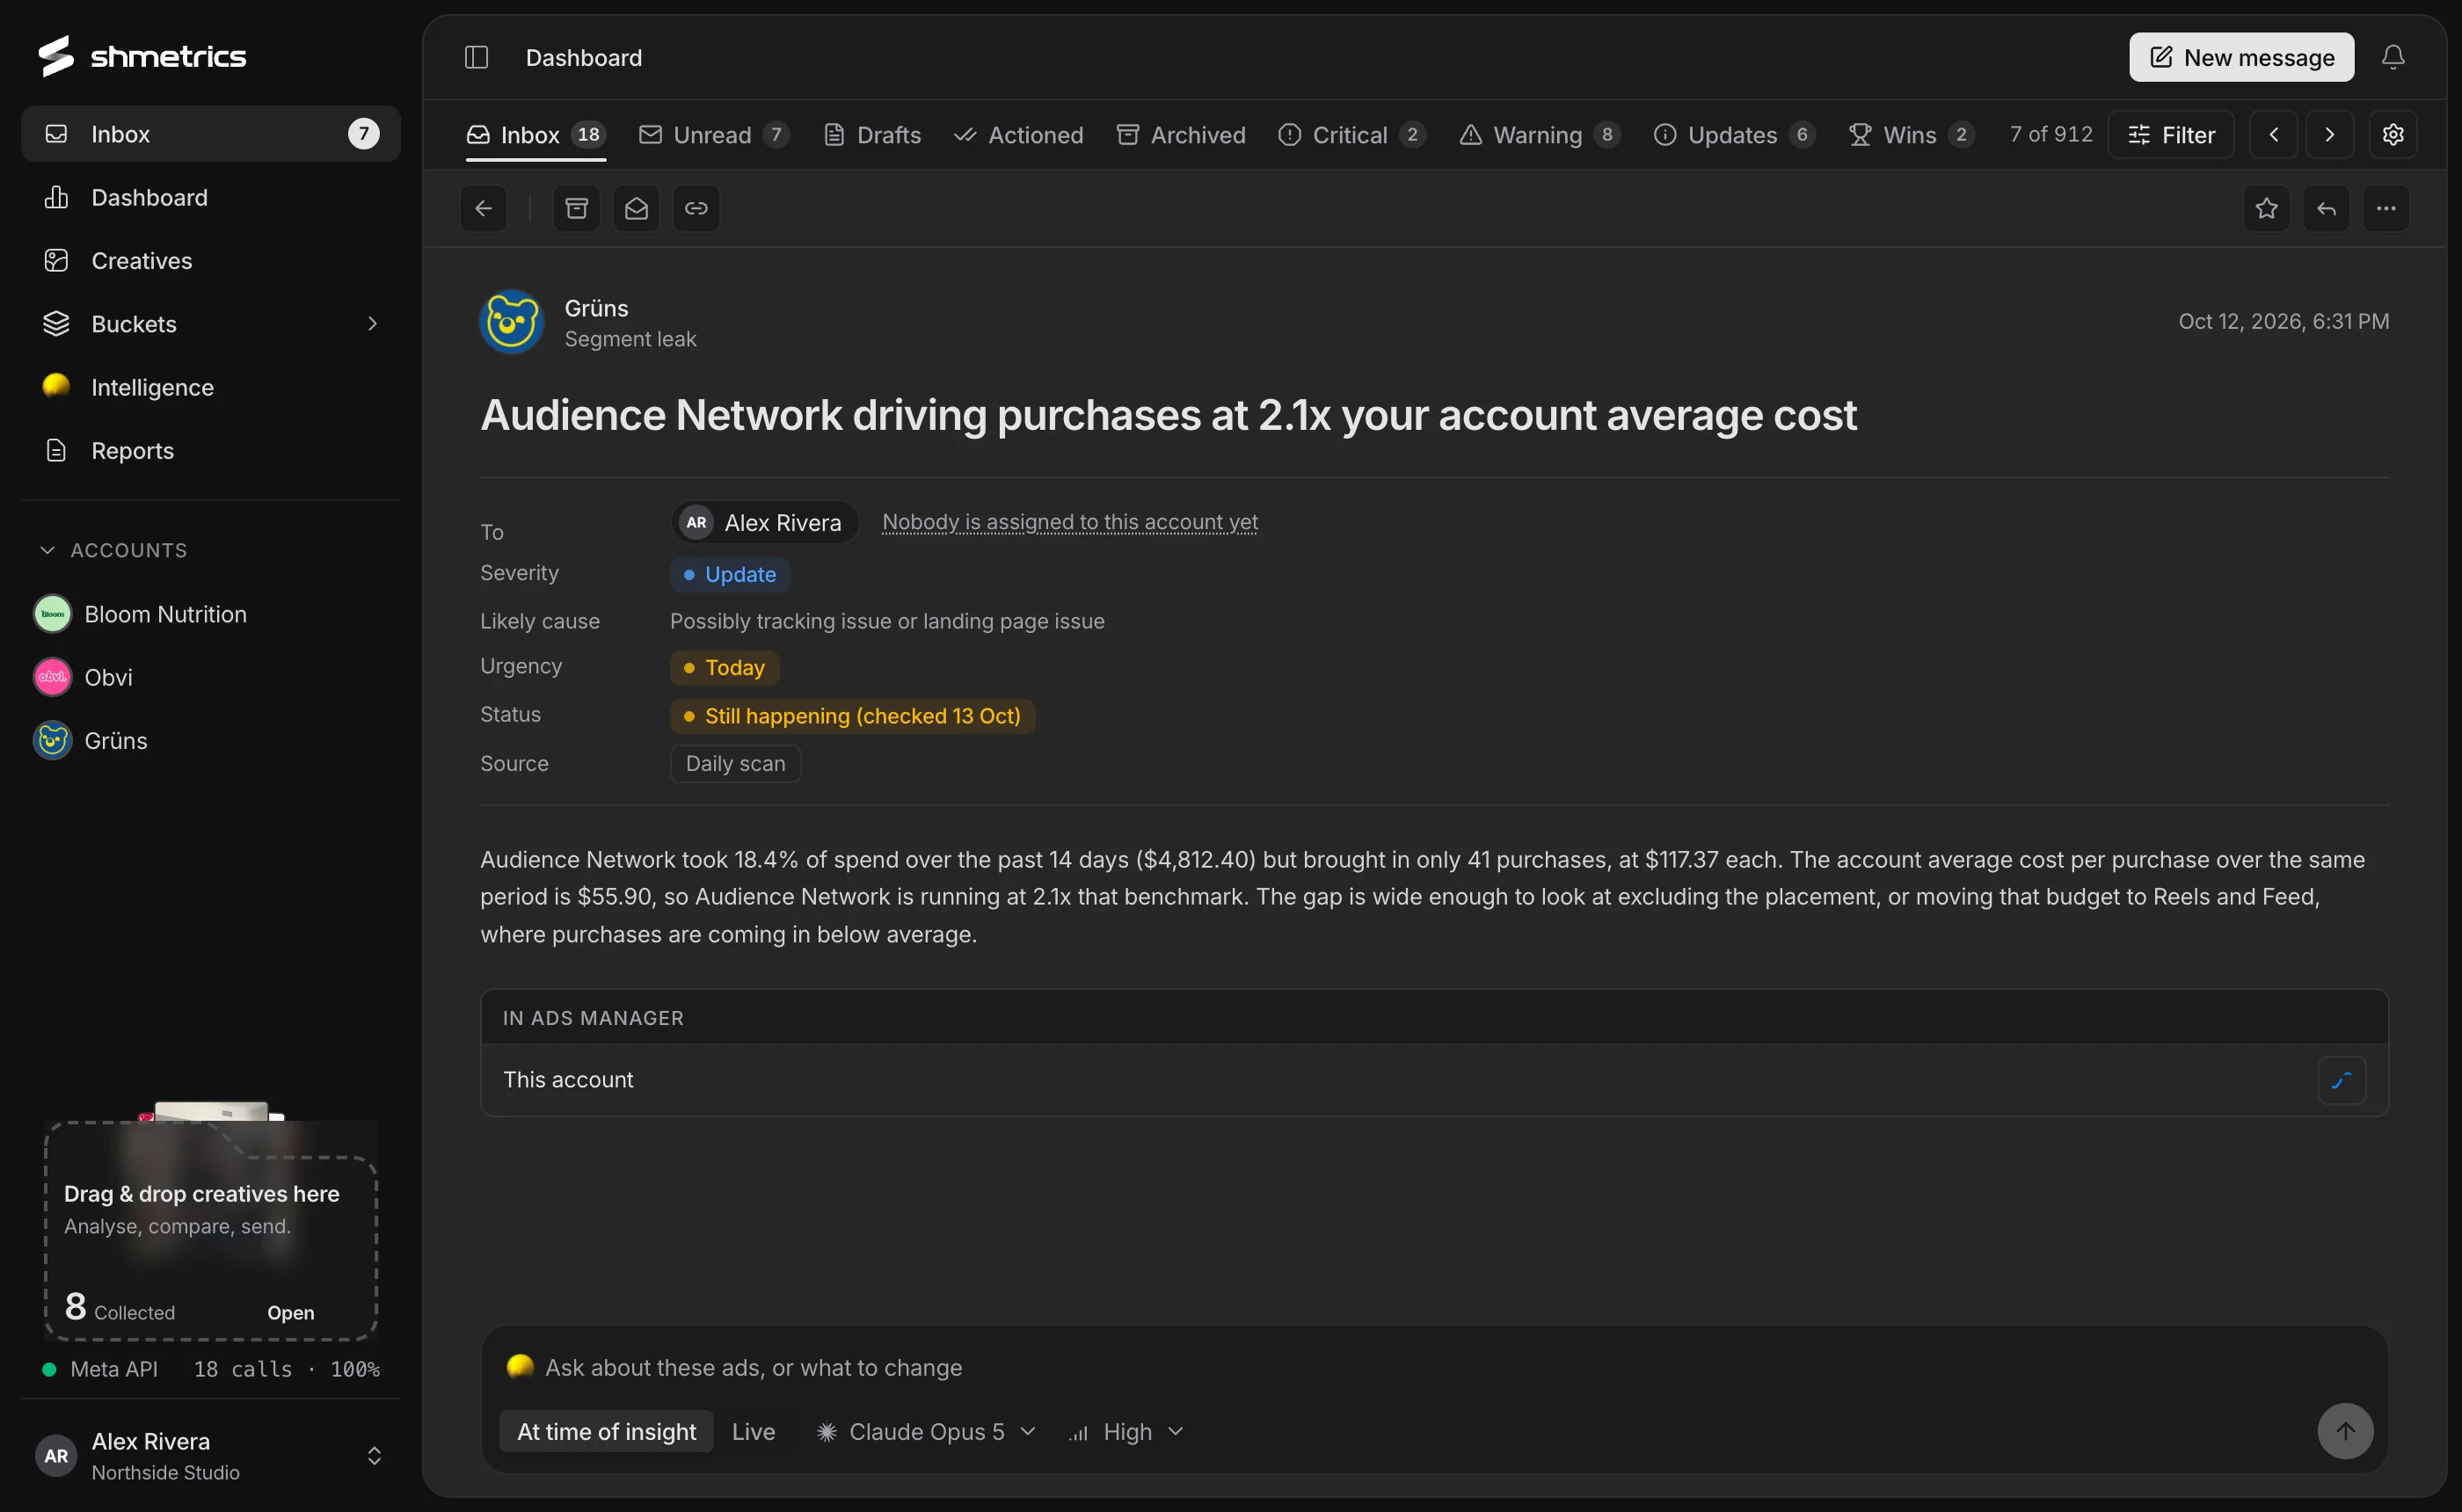Open inbox settings gear
The image size is (2462, 1512).
pos(2393,134)
